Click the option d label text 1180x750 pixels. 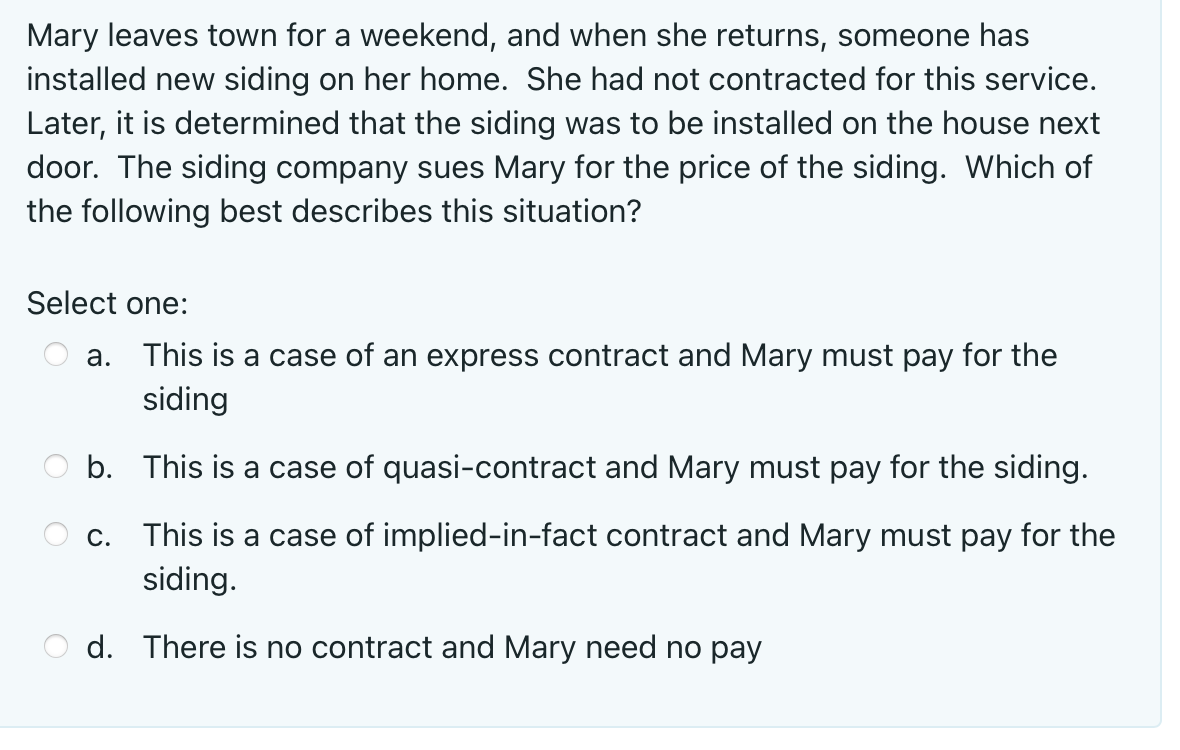(x=450, y=647)
